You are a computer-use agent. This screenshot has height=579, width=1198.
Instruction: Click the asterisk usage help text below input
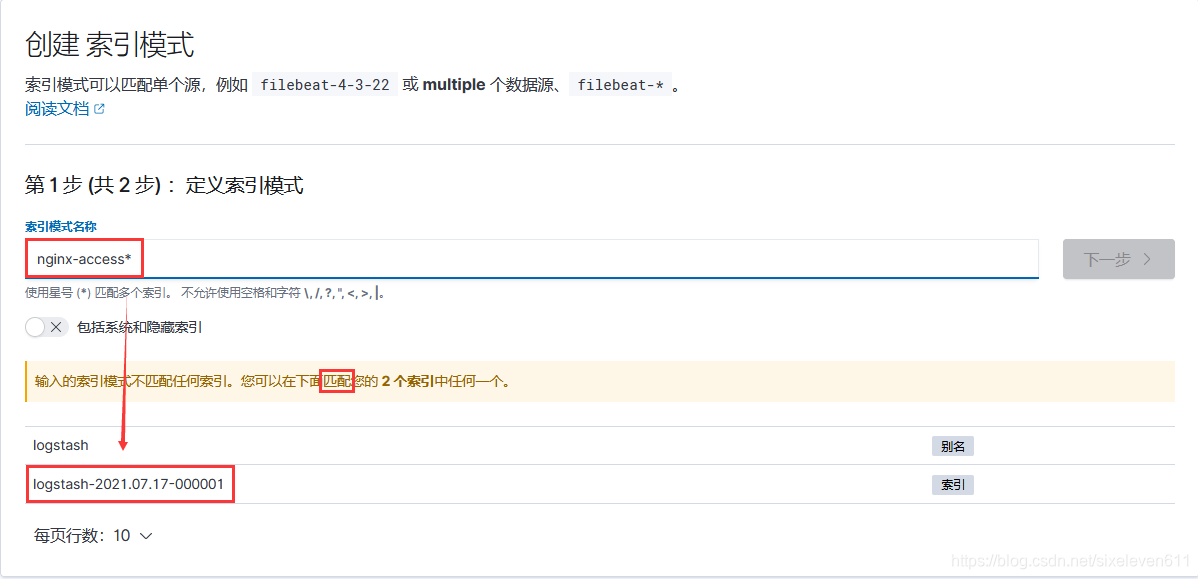tap(205, 293)
